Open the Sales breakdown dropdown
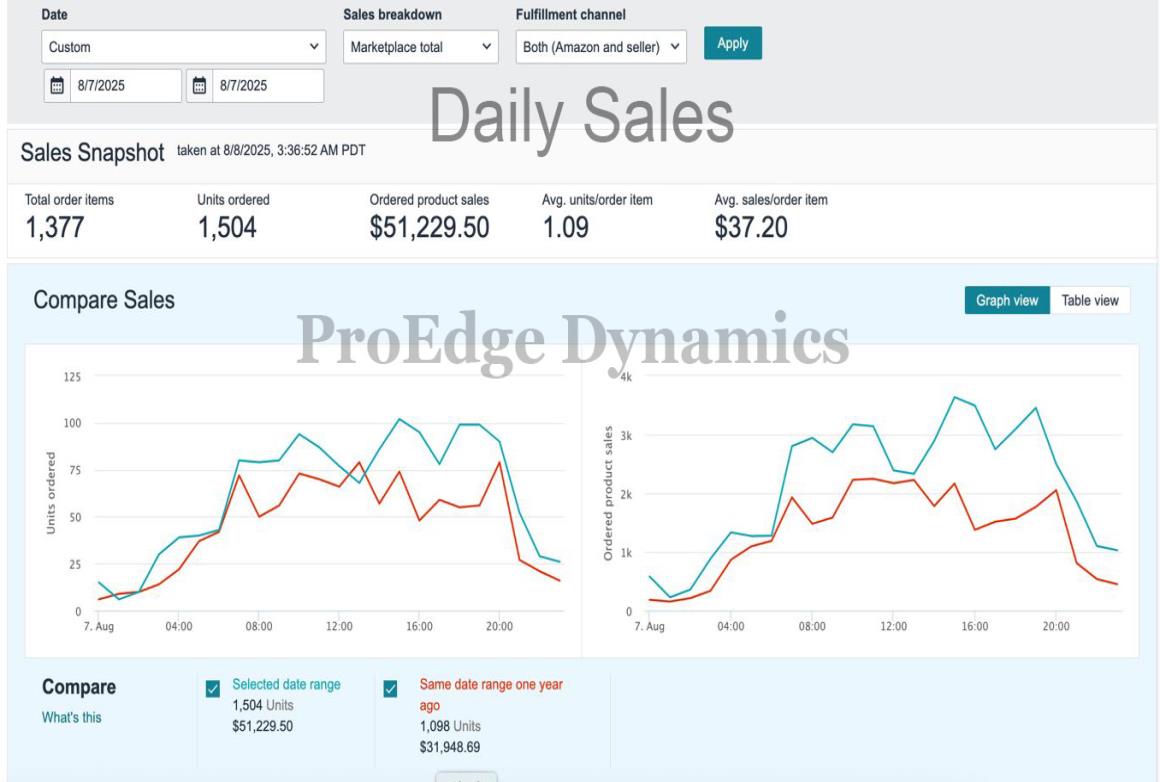Screen dimensions: 1160x782 (420, 46)
